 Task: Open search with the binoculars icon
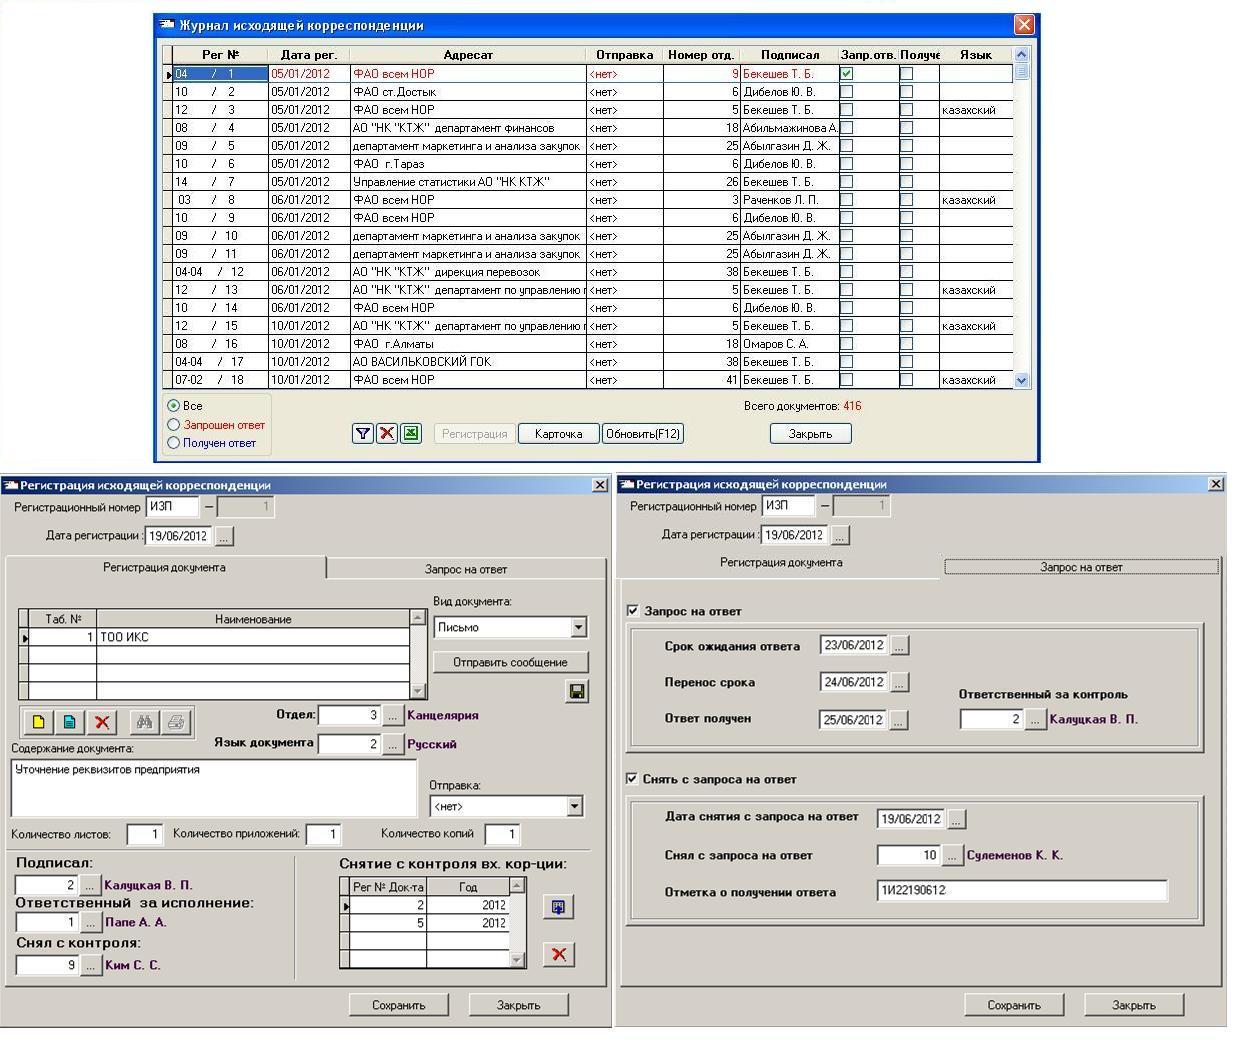pyautogui.click(x=144, y=722)
